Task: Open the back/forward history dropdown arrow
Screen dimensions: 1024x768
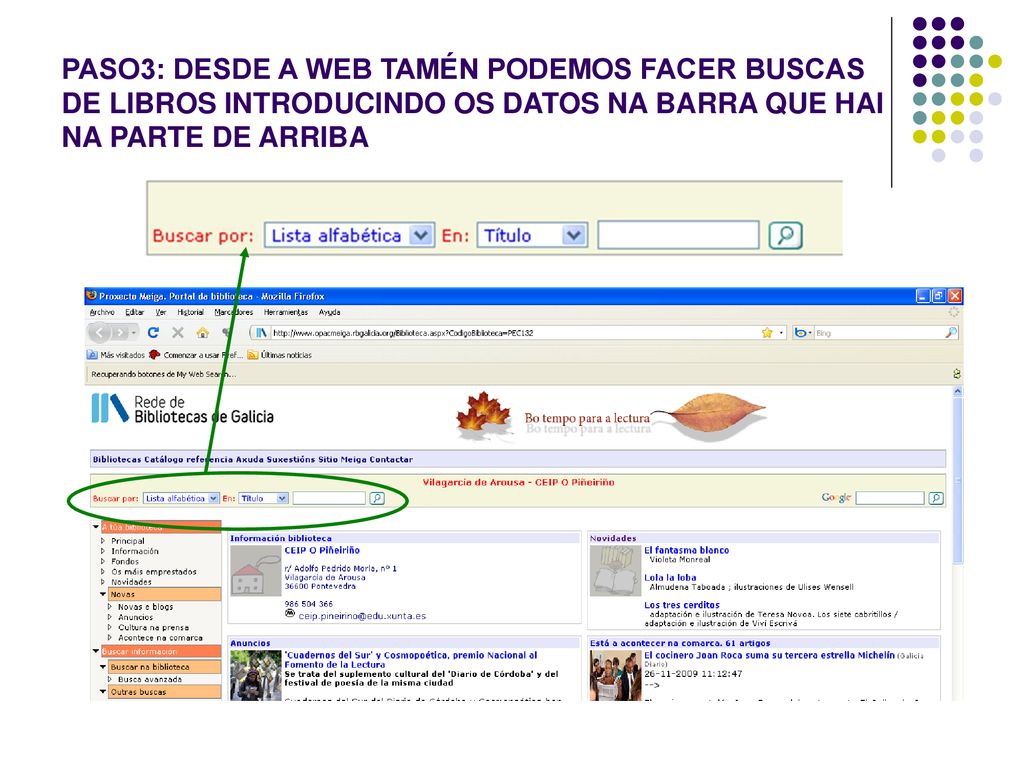Action: [134, 333]
